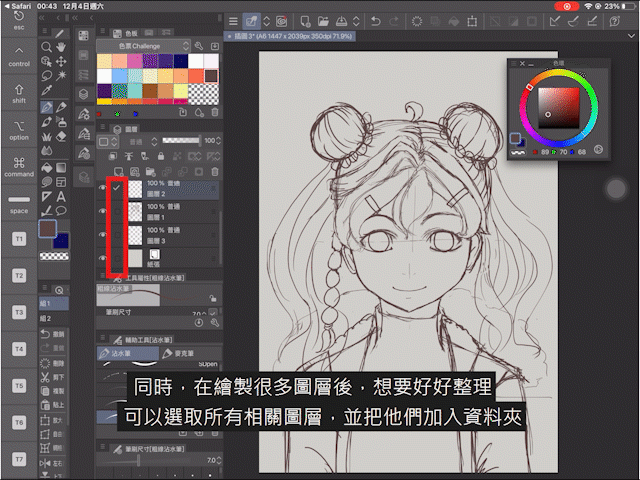Hide layer 圖層 1 with eye icon
The height and width of the screenshot is (480, 640).
click(102, 211)
